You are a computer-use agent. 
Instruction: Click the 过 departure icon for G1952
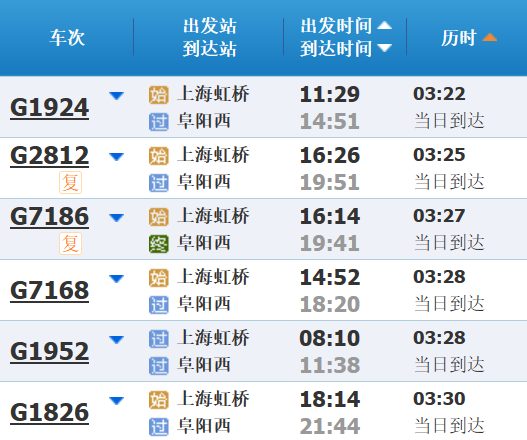point(159,339)
